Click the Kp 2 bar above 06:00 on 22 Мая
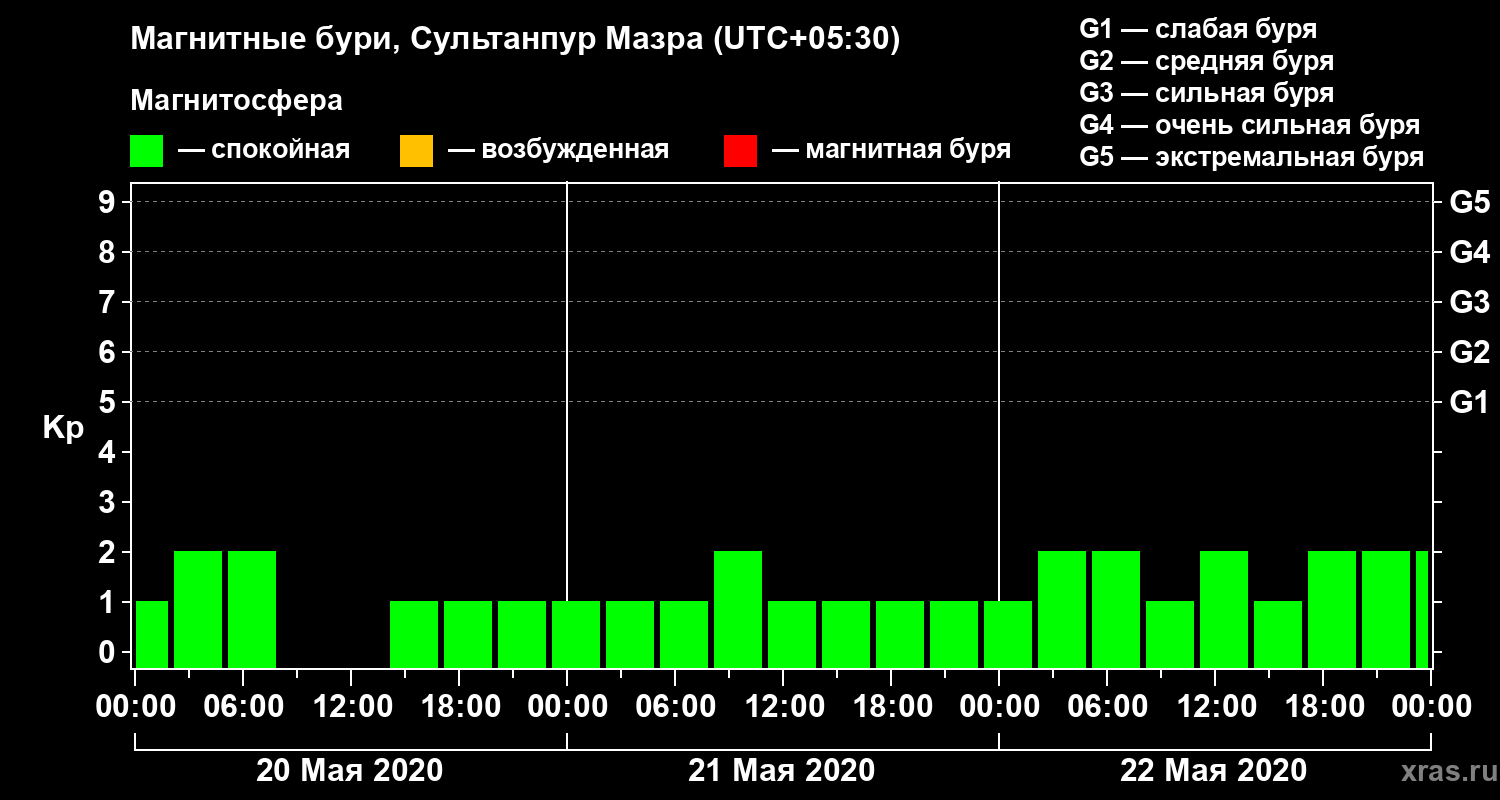Image resolution: width=1500 pixels, height=800 pixels. pos(1116,609)
